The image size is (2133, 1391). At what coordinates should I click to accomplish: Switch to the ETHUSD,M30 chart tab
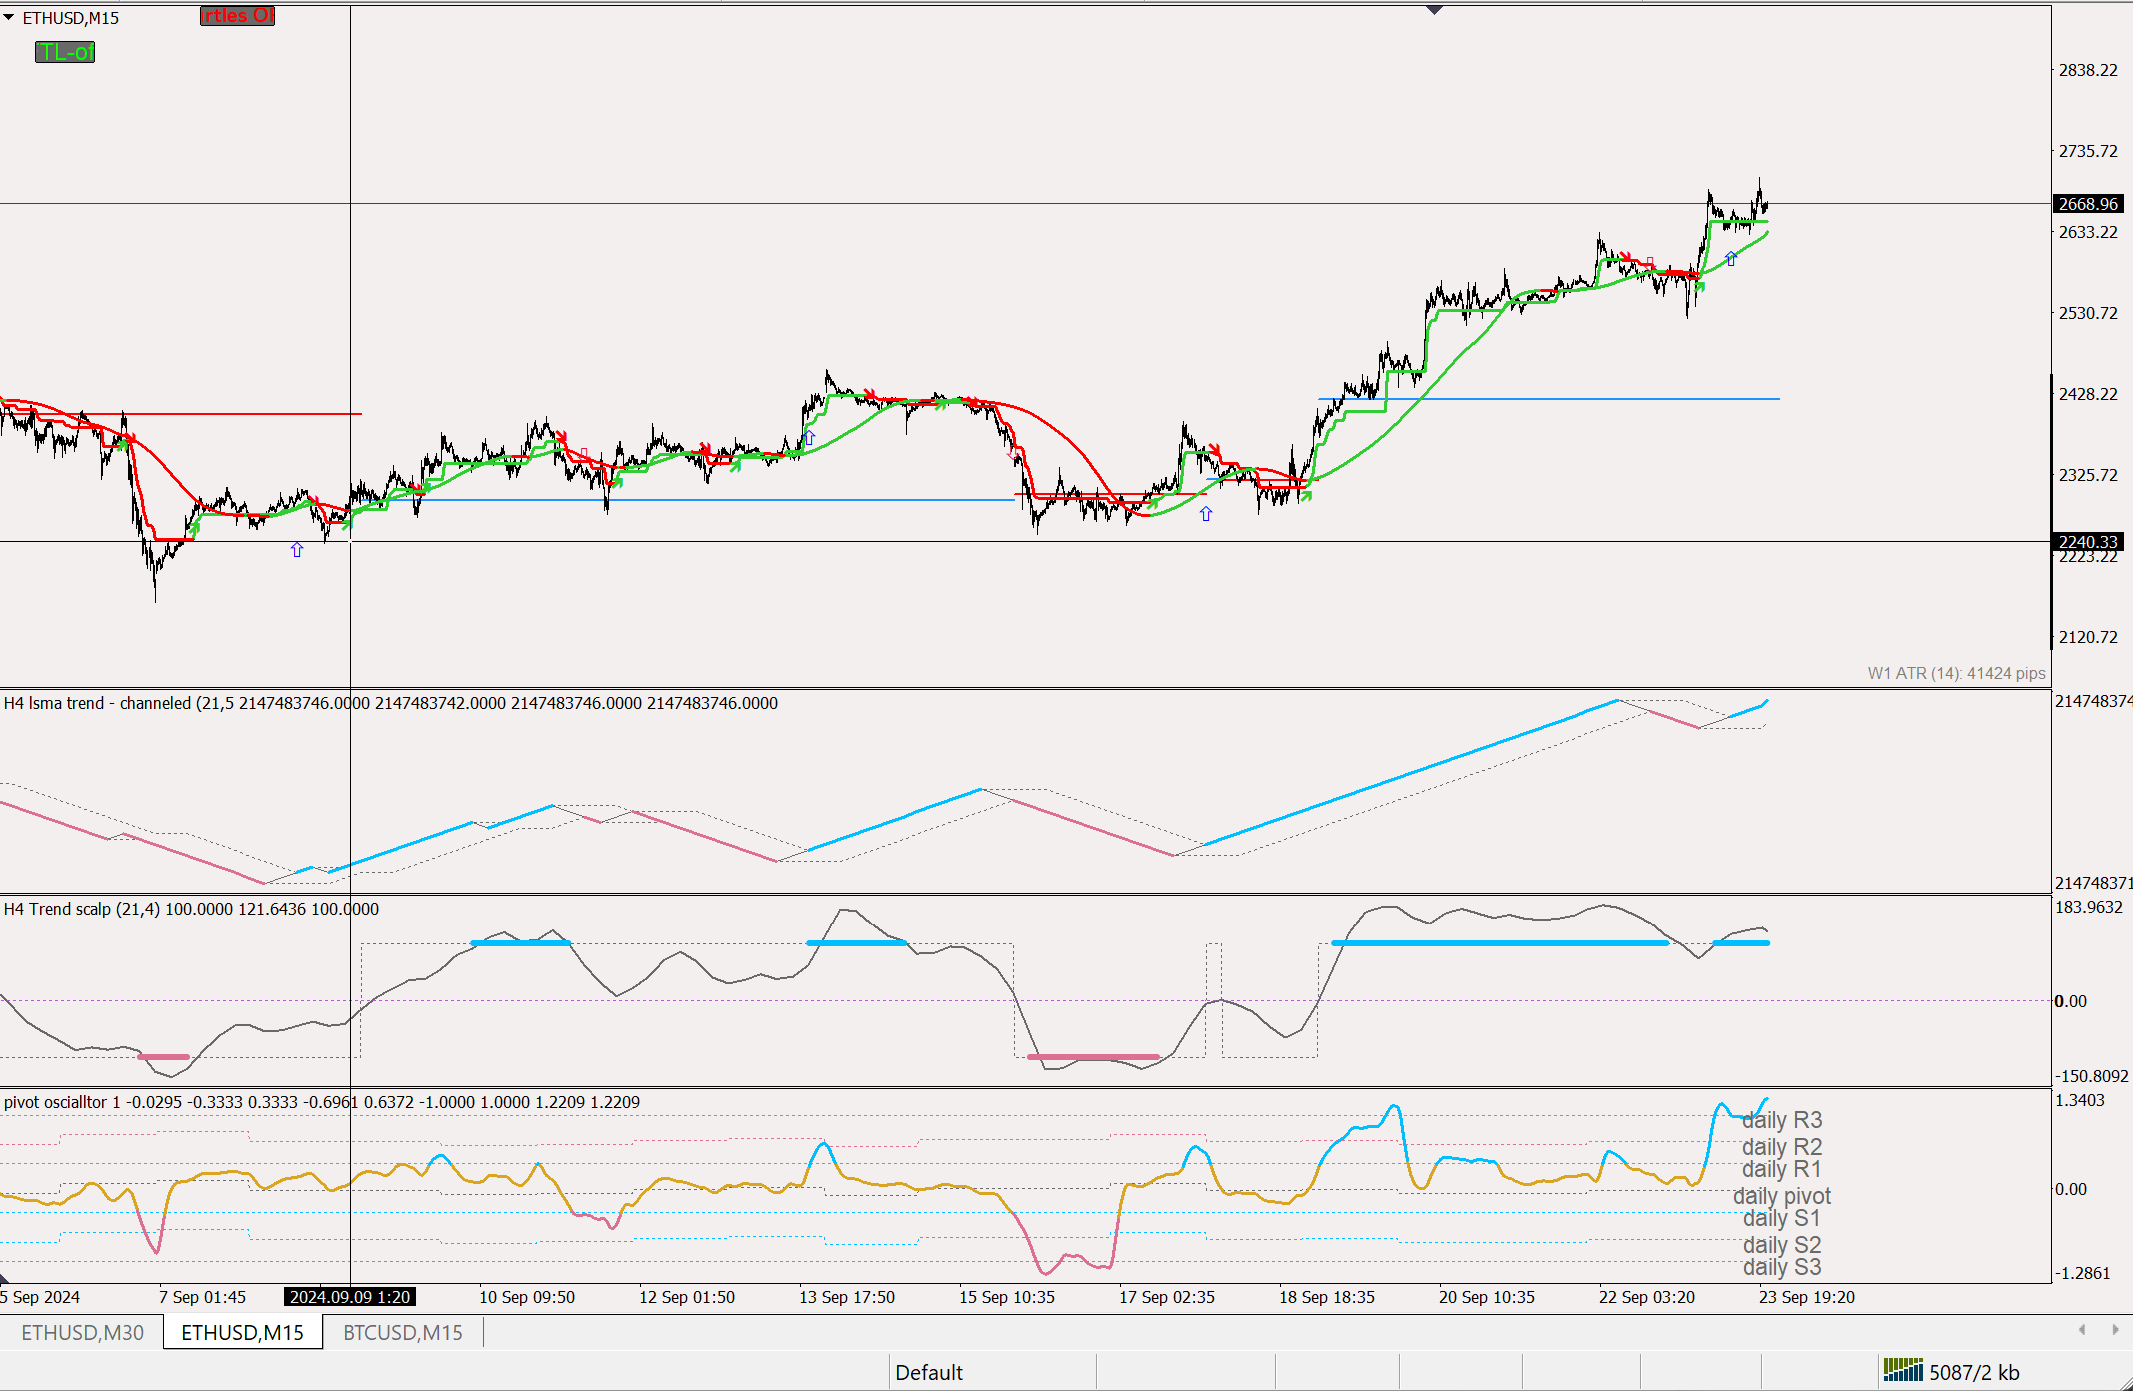[82, 1332]
